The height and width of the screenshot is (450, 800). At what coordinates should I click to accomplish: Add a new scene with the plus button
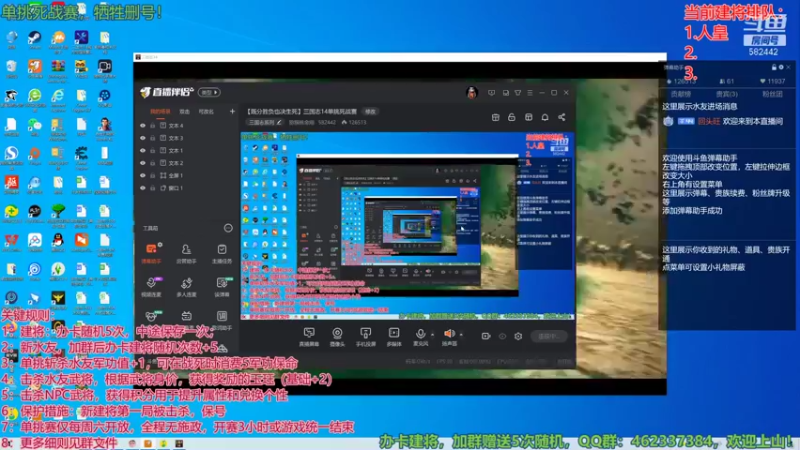click(x=232, y=111)
